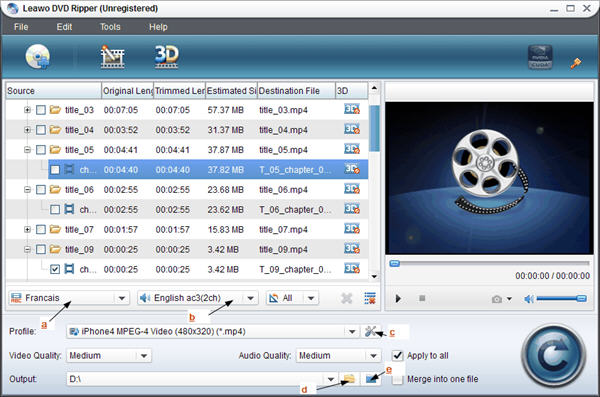Open the File menu
This screenshot has height=397, width=600.
(x=21, y=27)
